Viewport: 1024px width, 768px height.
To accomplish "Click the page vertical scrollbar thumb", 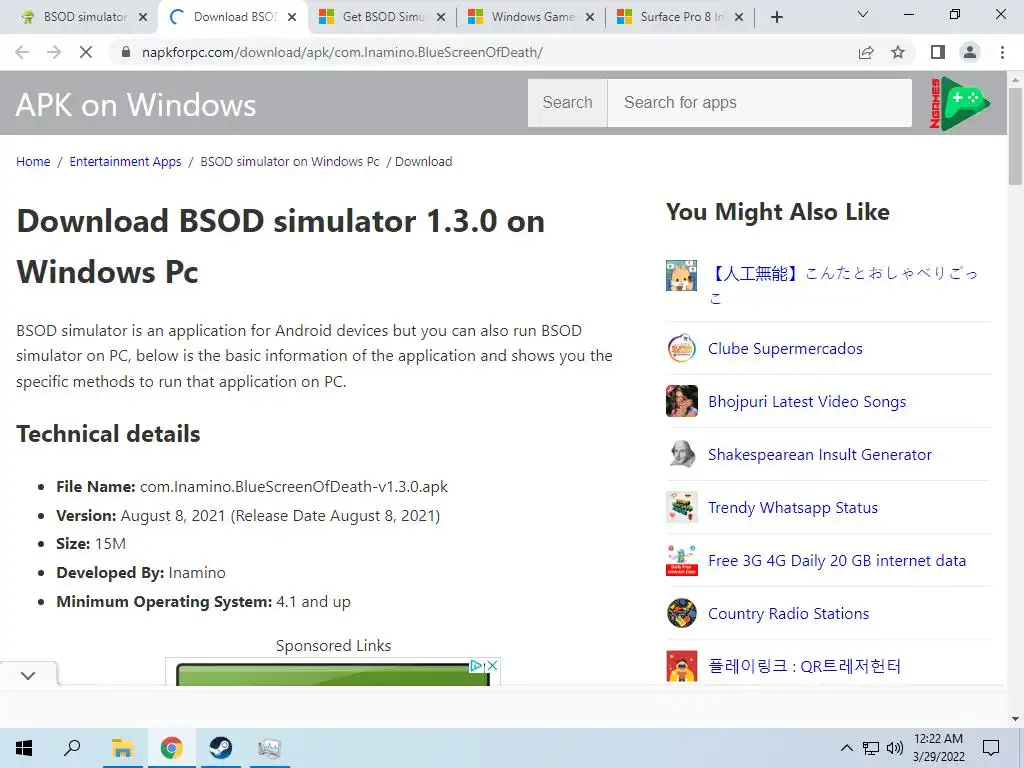I will pos(1016,136).
